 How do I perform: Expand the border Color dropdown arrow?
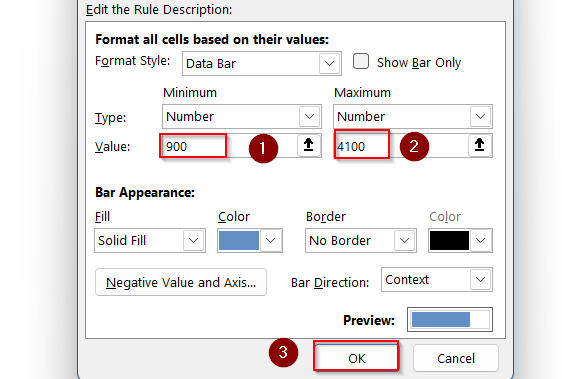(480, 240)
